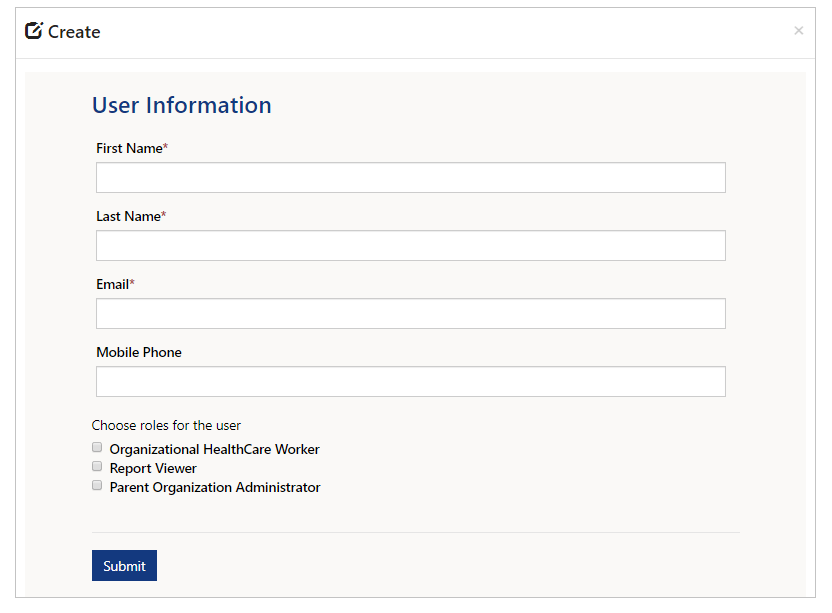Focus the Last Name input field

(411, 245)
